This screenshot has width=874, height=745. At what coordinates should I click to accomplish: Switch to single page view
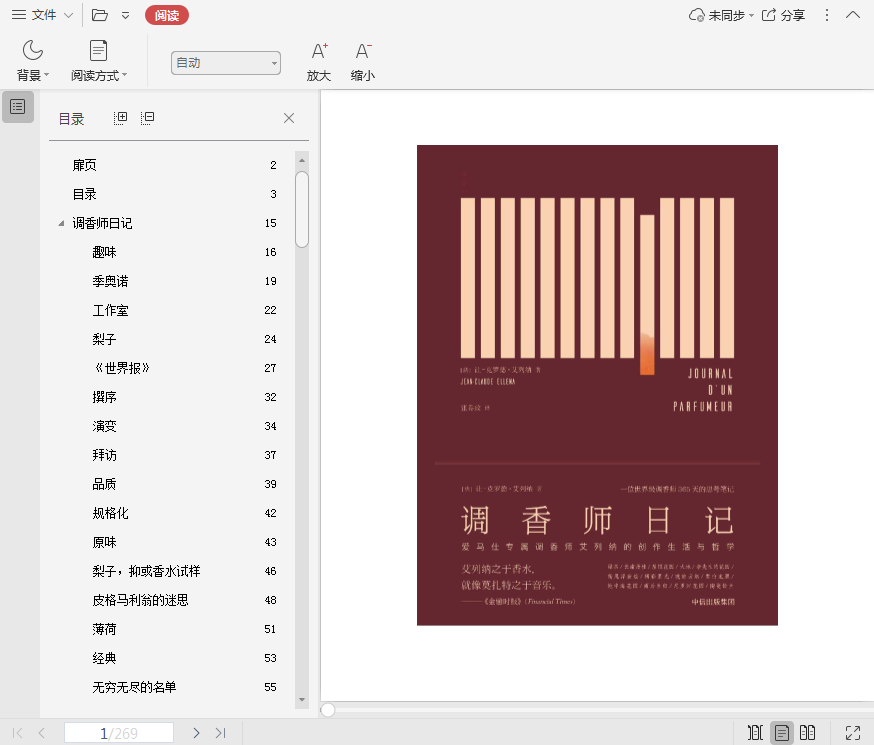tap(782, 733)
